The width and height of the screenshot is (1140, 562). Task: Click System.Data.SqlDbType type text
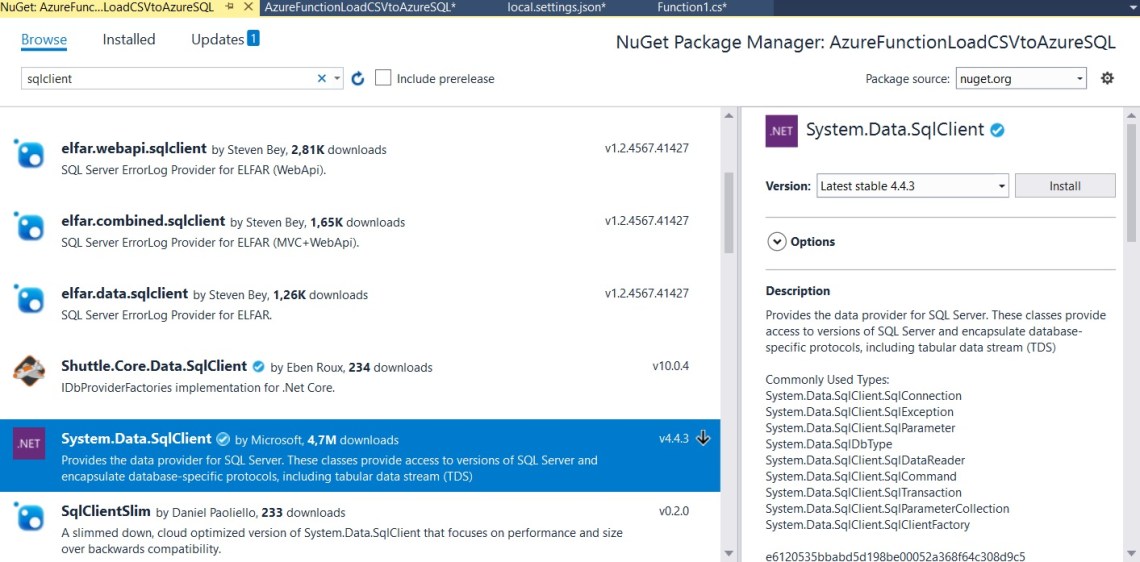pos(829,444)
